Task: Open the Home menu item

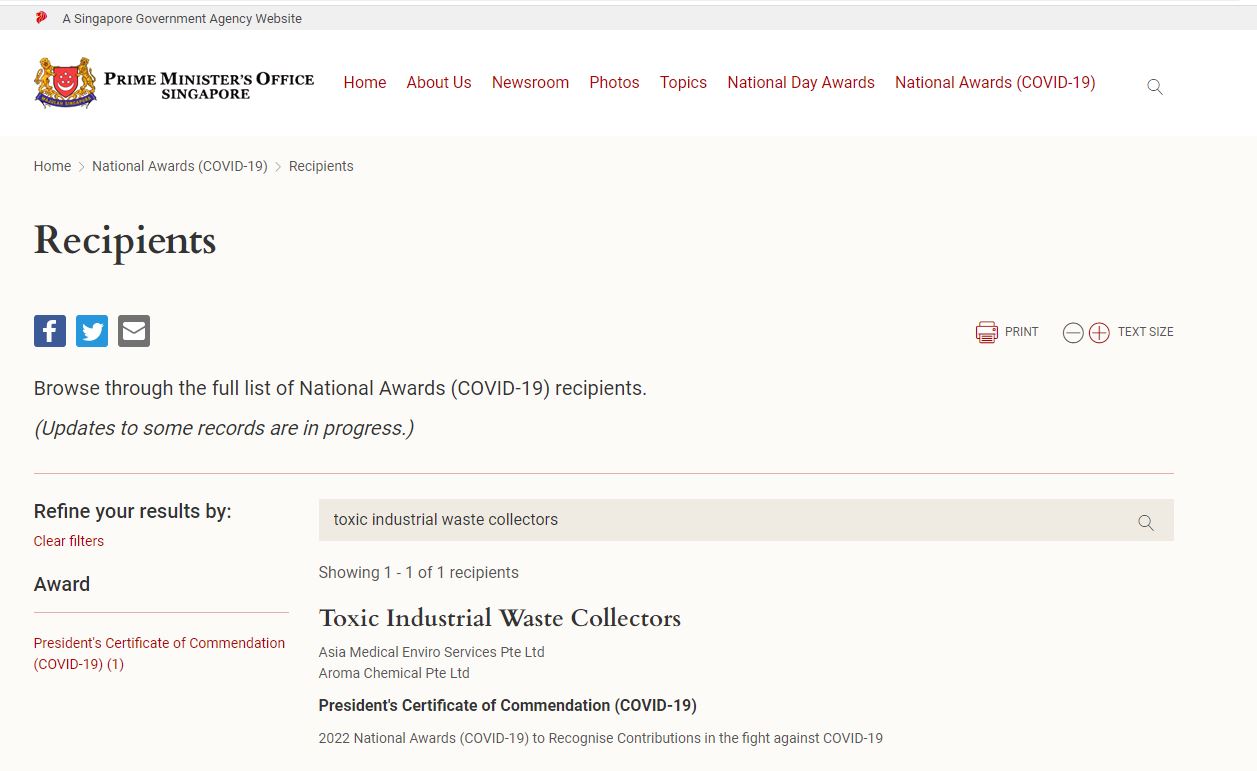Action: coord(365,83)
